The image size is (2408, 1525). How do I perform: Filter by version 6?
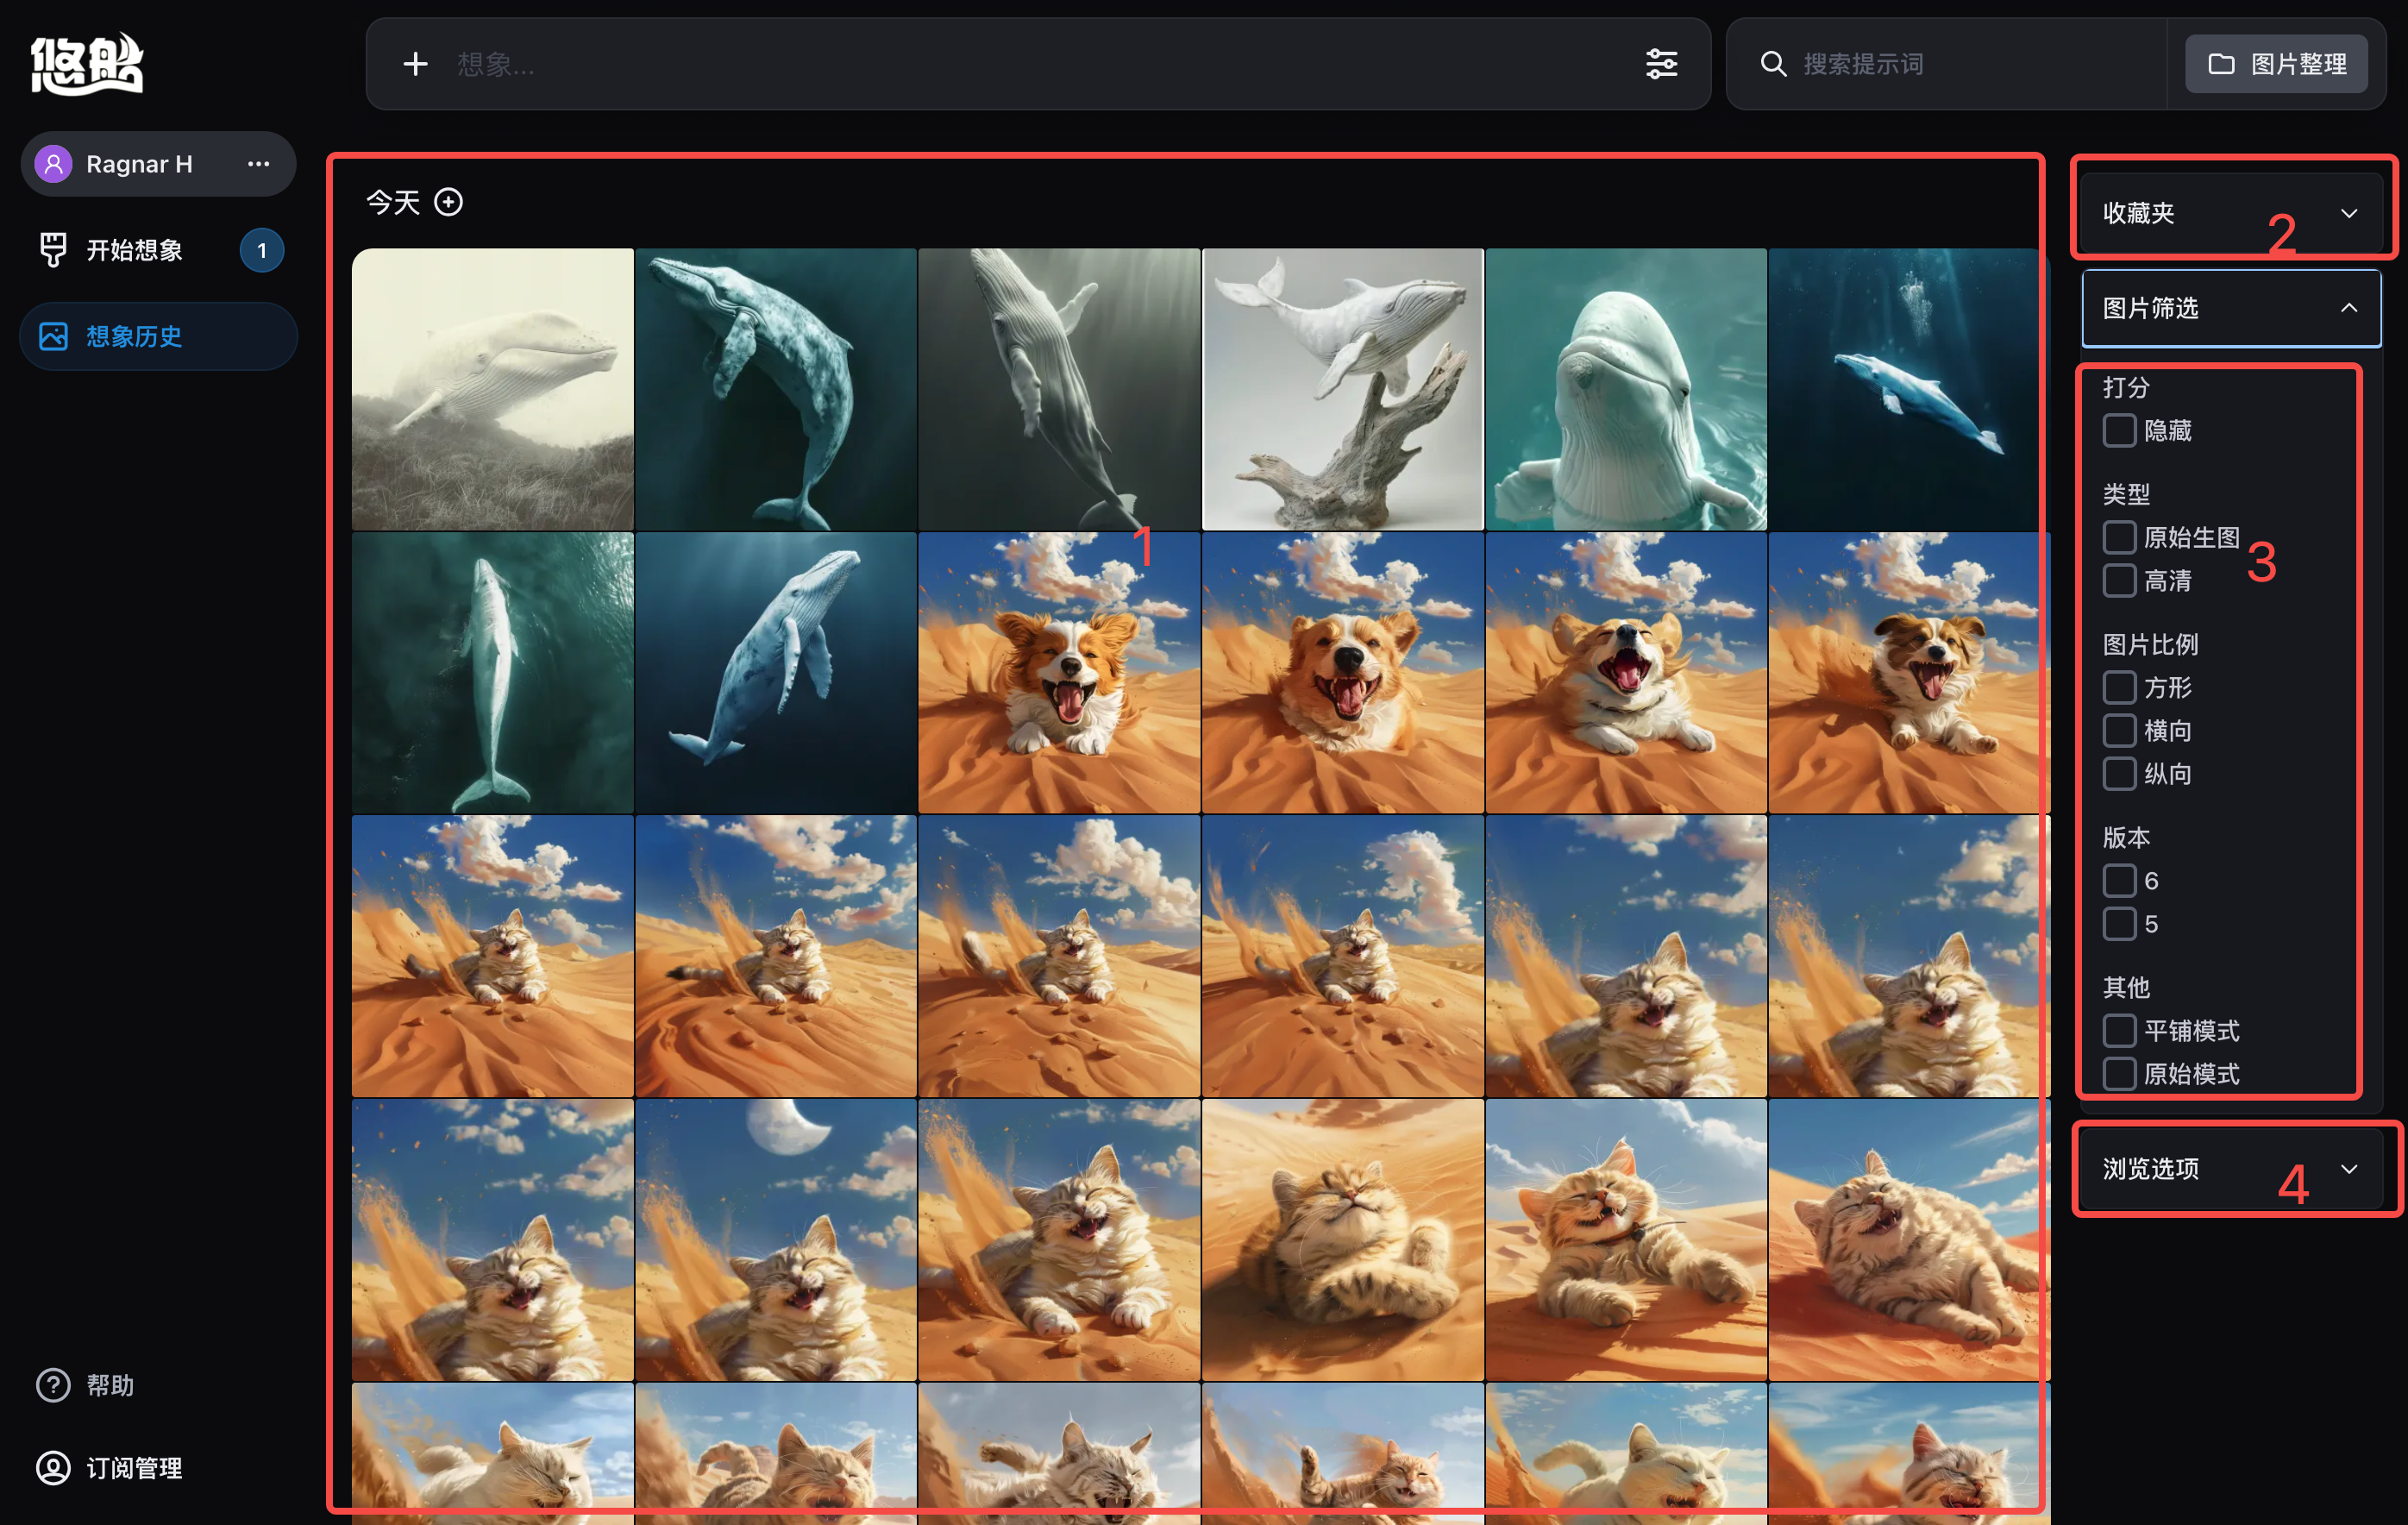2119,880
